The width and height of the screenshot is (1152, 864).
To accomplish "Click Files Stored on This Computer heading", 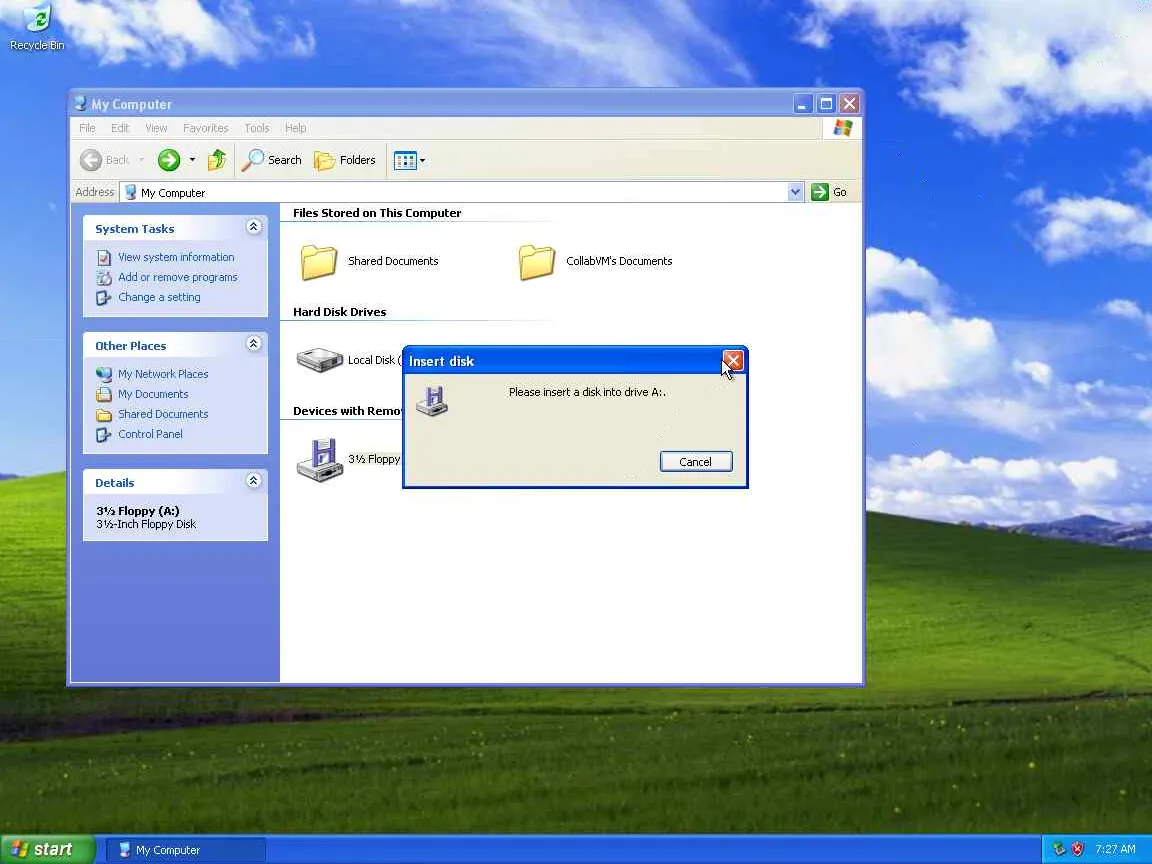I will 377,213.
